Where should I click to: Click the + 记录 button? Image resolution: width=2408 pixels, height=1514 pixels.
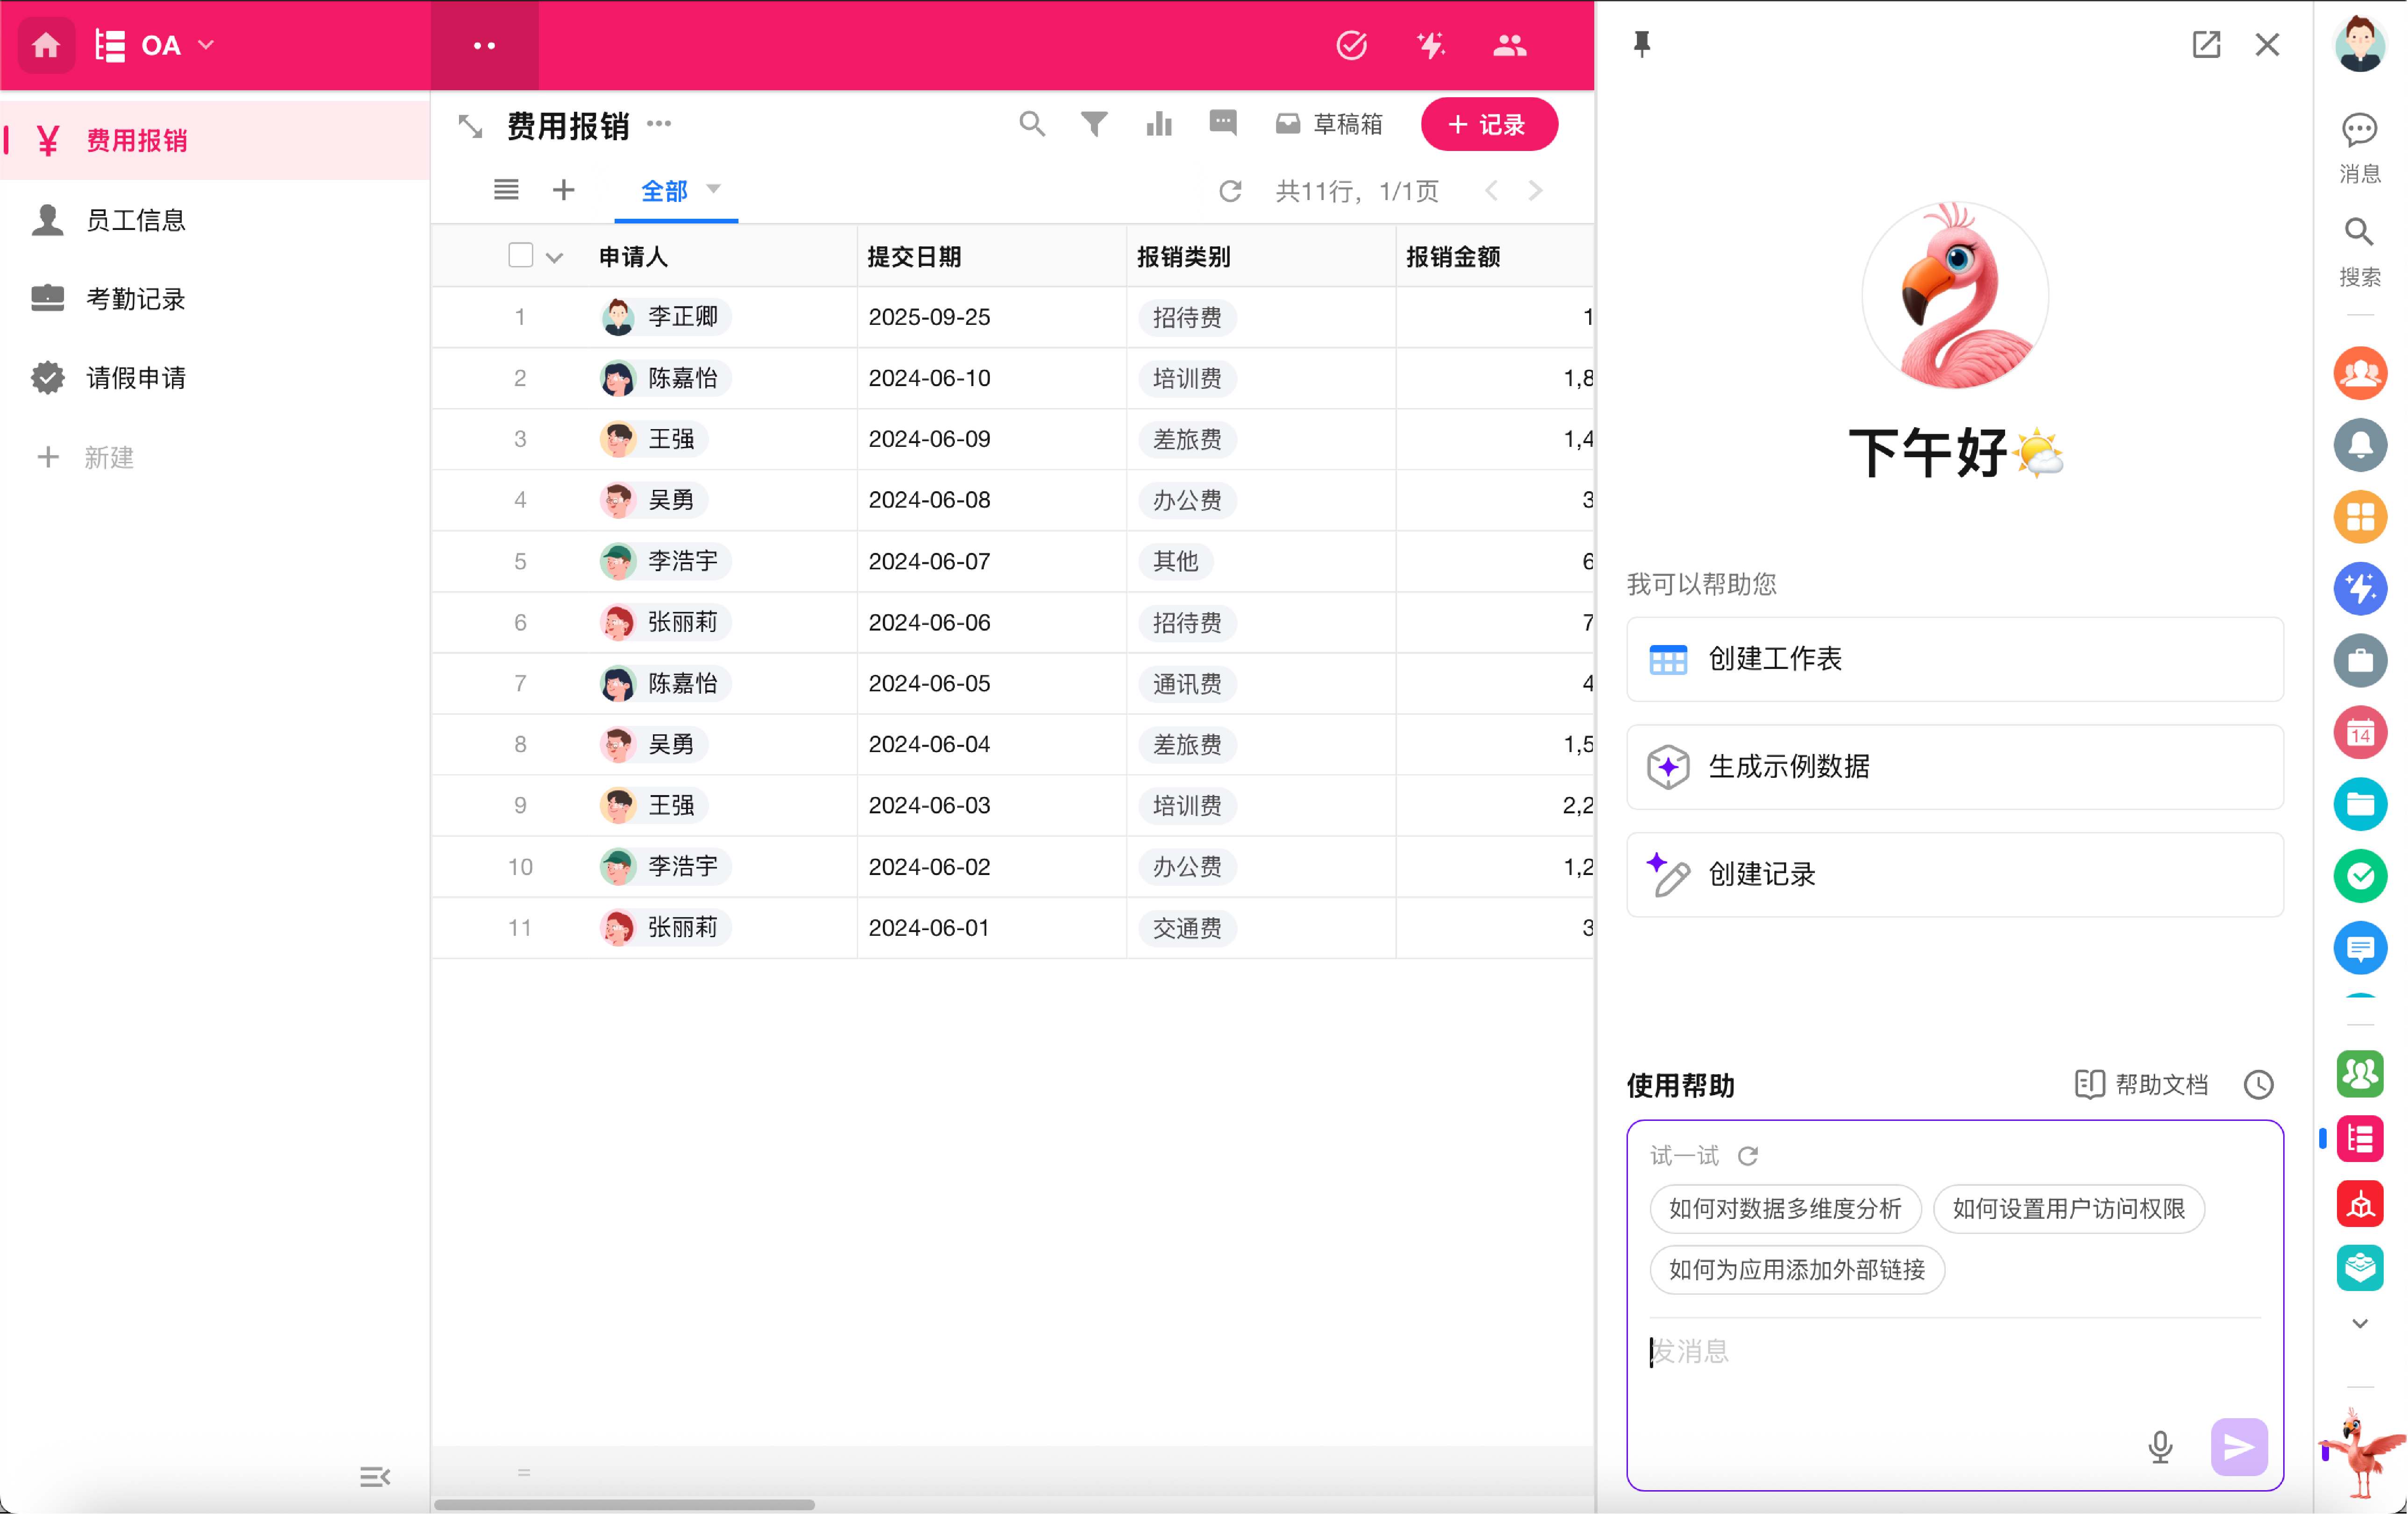pos(1488,125)
